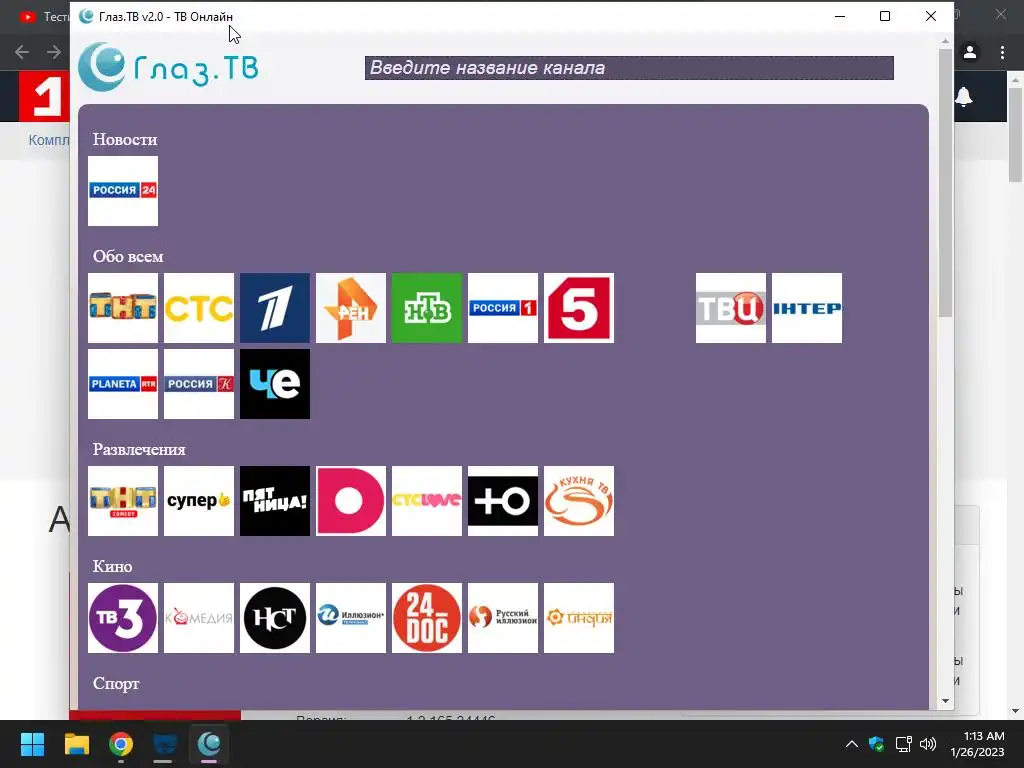The image size is (1024, 768).
Task: Open the Русский иллюзион channel
Action: pos(503,618)
